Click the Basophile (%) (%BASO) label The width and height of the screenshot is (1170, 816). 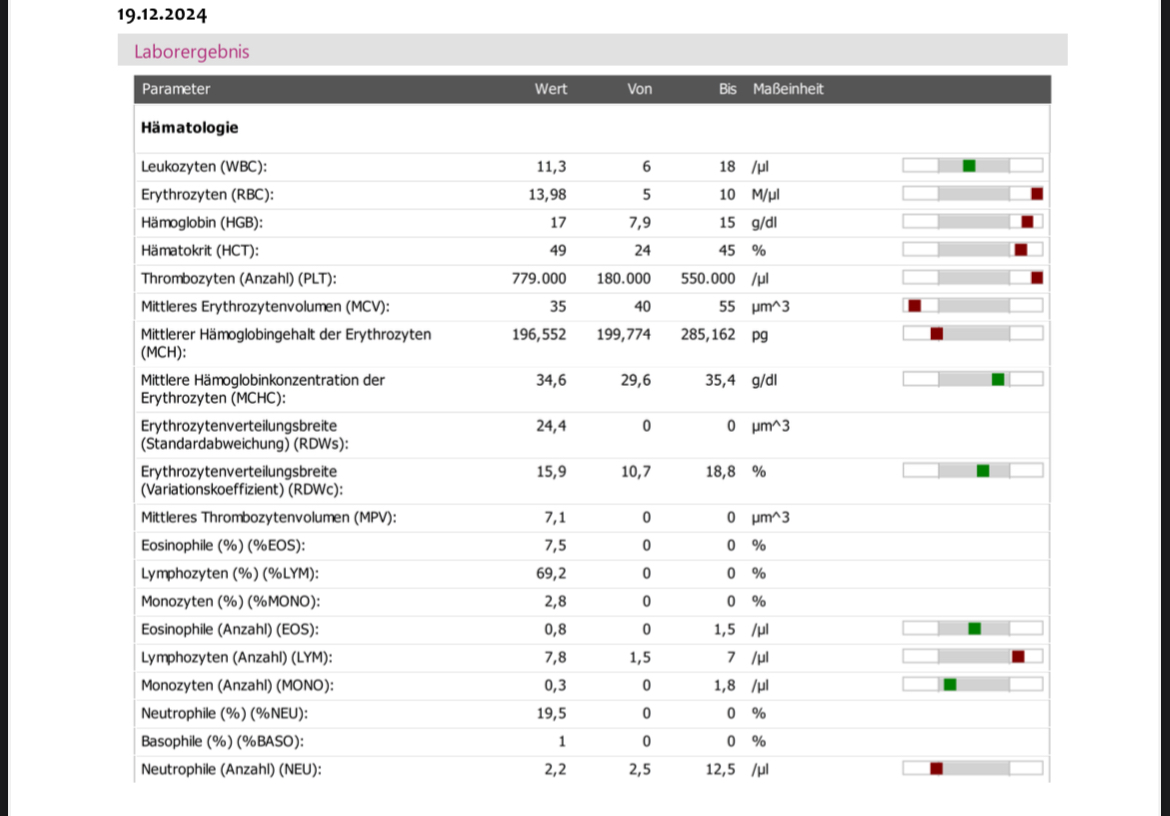click(222, 741)
